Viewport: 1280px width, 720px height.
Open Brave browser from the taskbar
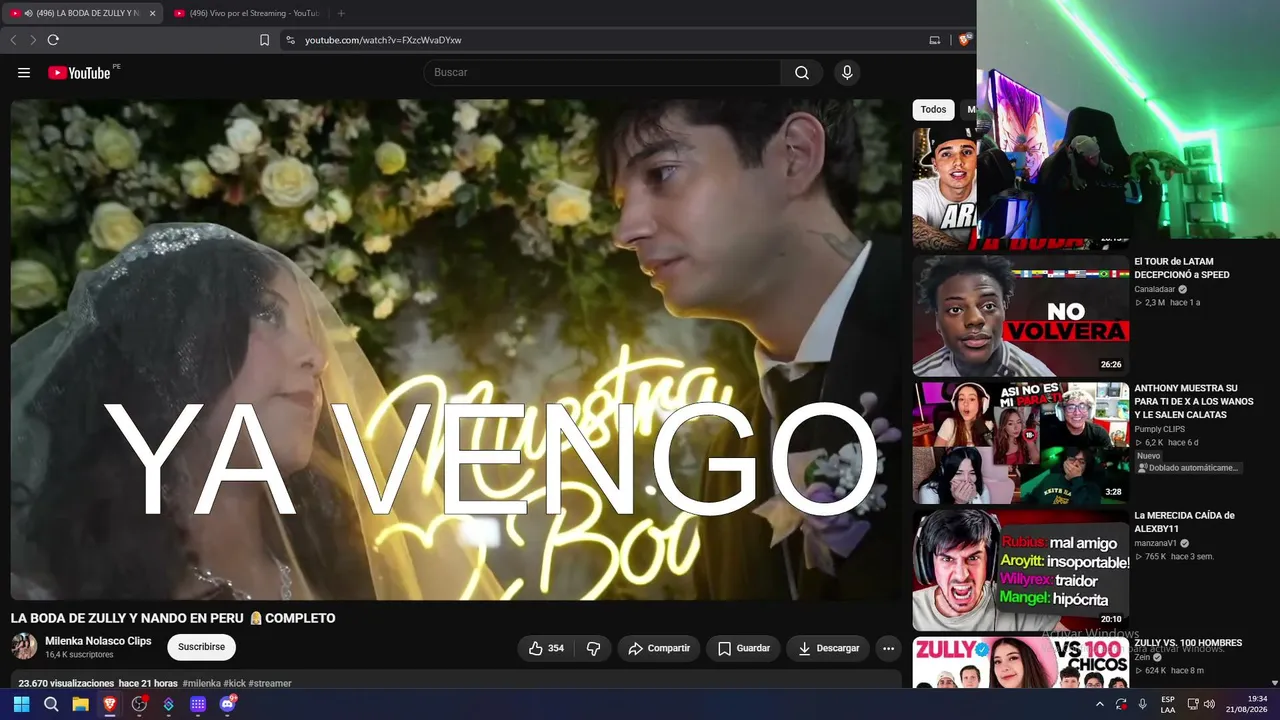pos(110,704)
